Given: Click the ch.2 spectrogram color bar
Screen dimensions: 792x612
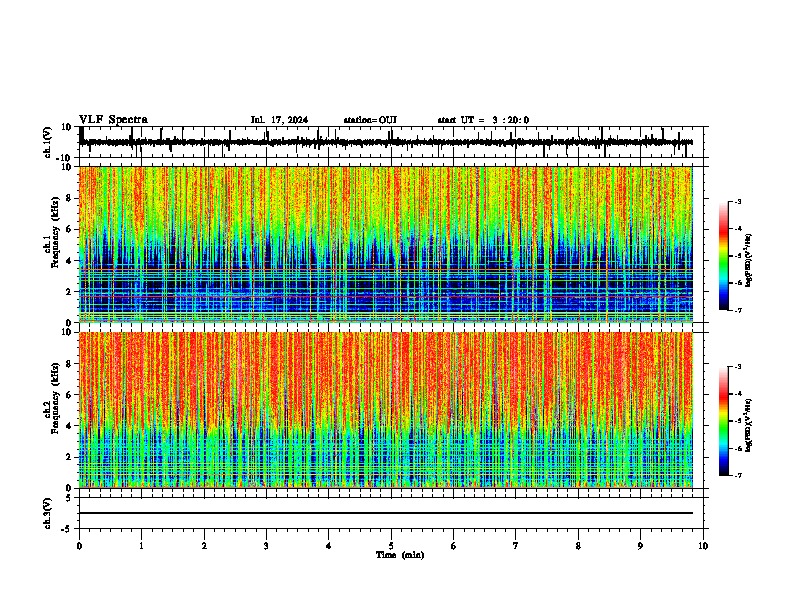Looking at the screenshot, I should point(724,421).
